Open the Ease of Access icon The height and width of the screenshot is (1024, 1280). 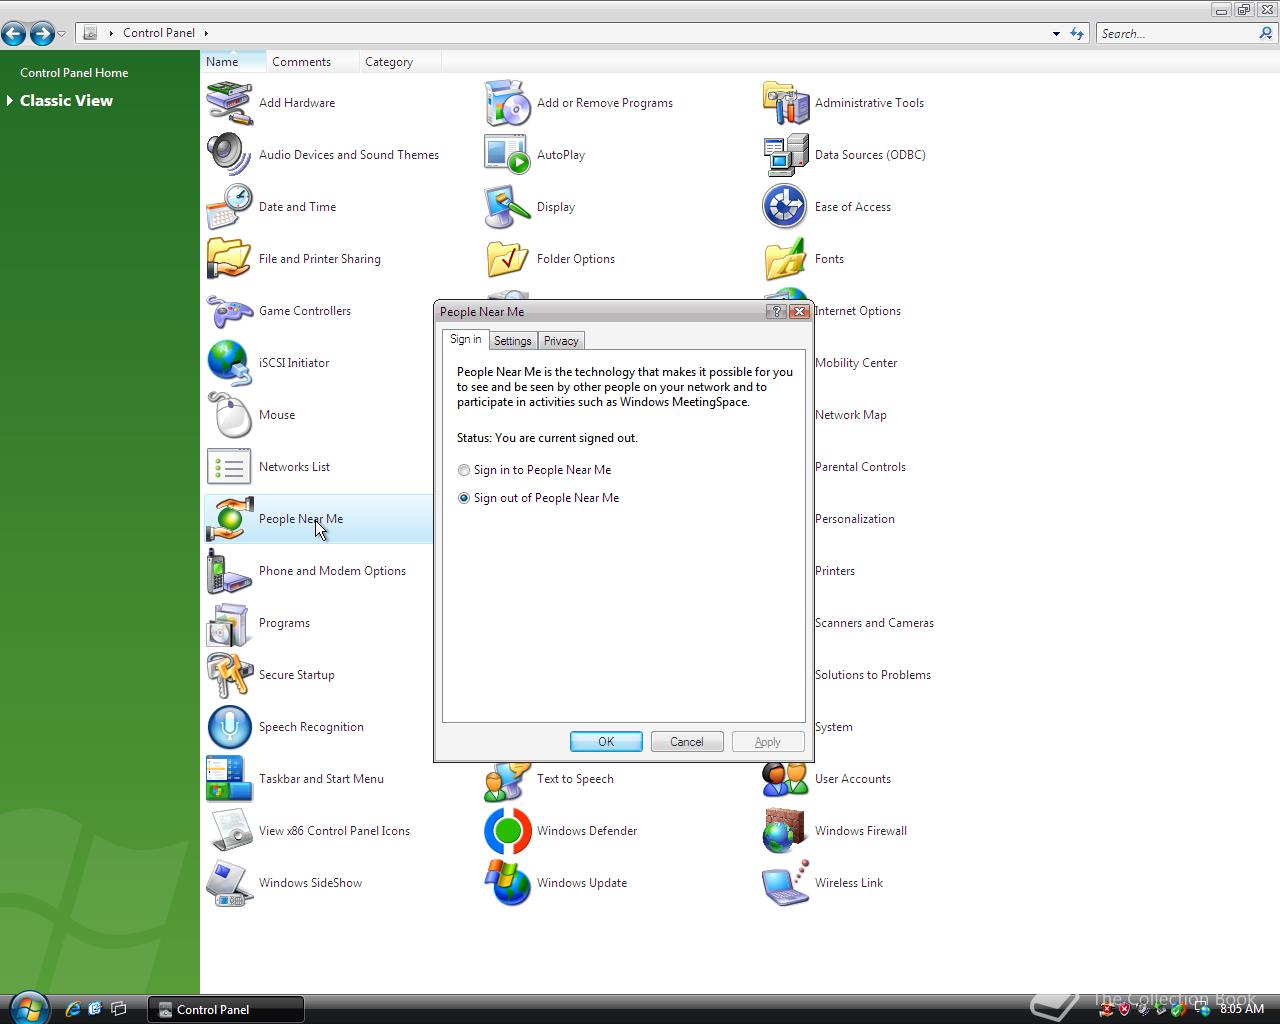[785, 207]
